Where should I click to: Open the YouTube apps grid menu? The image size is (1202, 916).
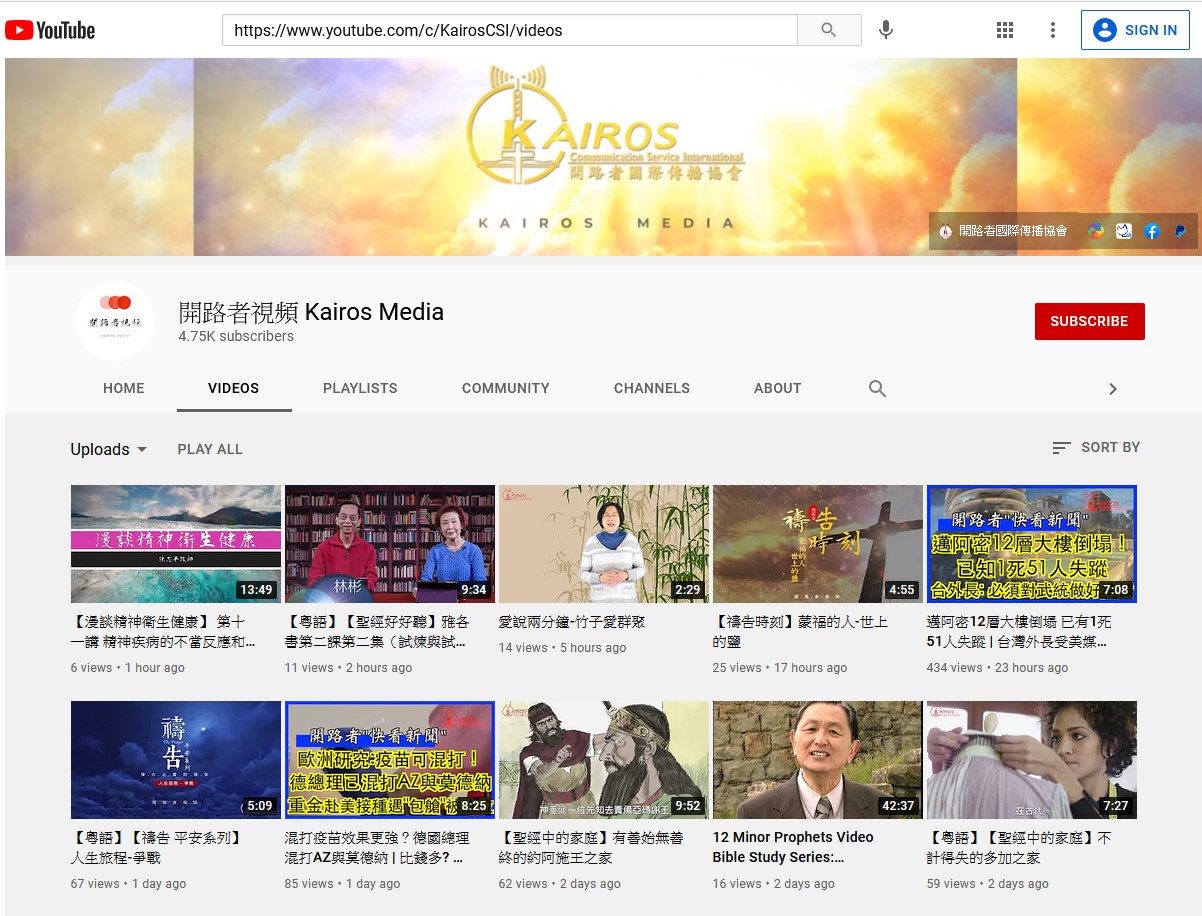[x=1005, y=30]
